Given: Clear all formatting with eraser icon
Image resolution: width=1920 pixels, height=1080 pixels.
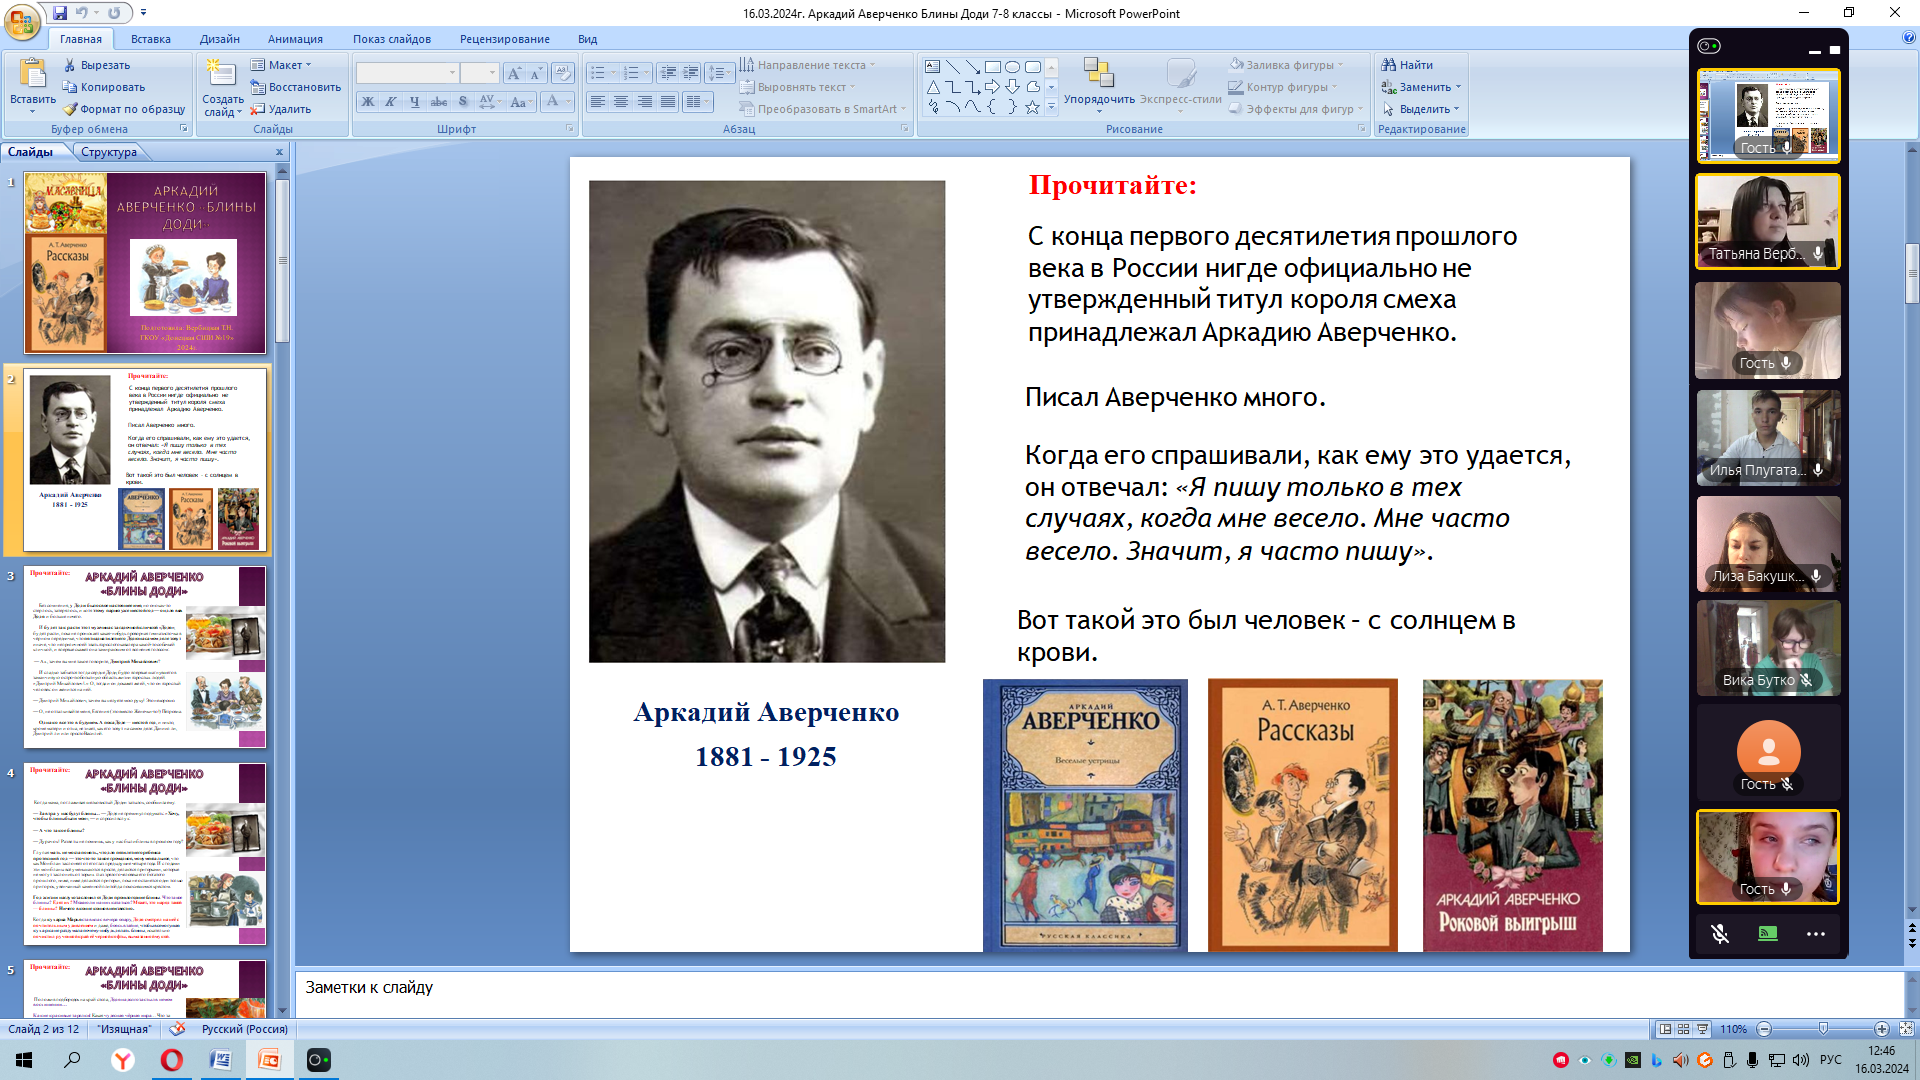Looking at the screenshot, I should coord(562,73).
